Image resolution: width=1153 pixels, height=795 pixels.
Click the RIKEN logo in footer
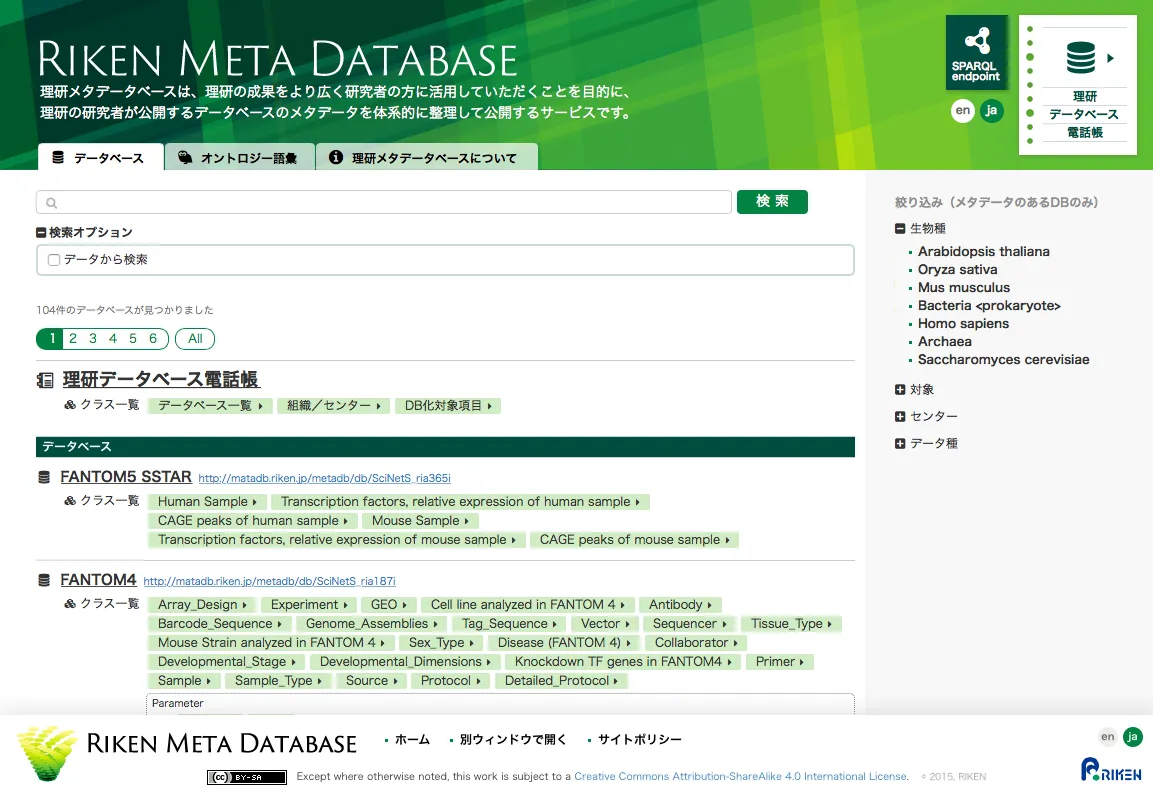tap(1111, 770)
